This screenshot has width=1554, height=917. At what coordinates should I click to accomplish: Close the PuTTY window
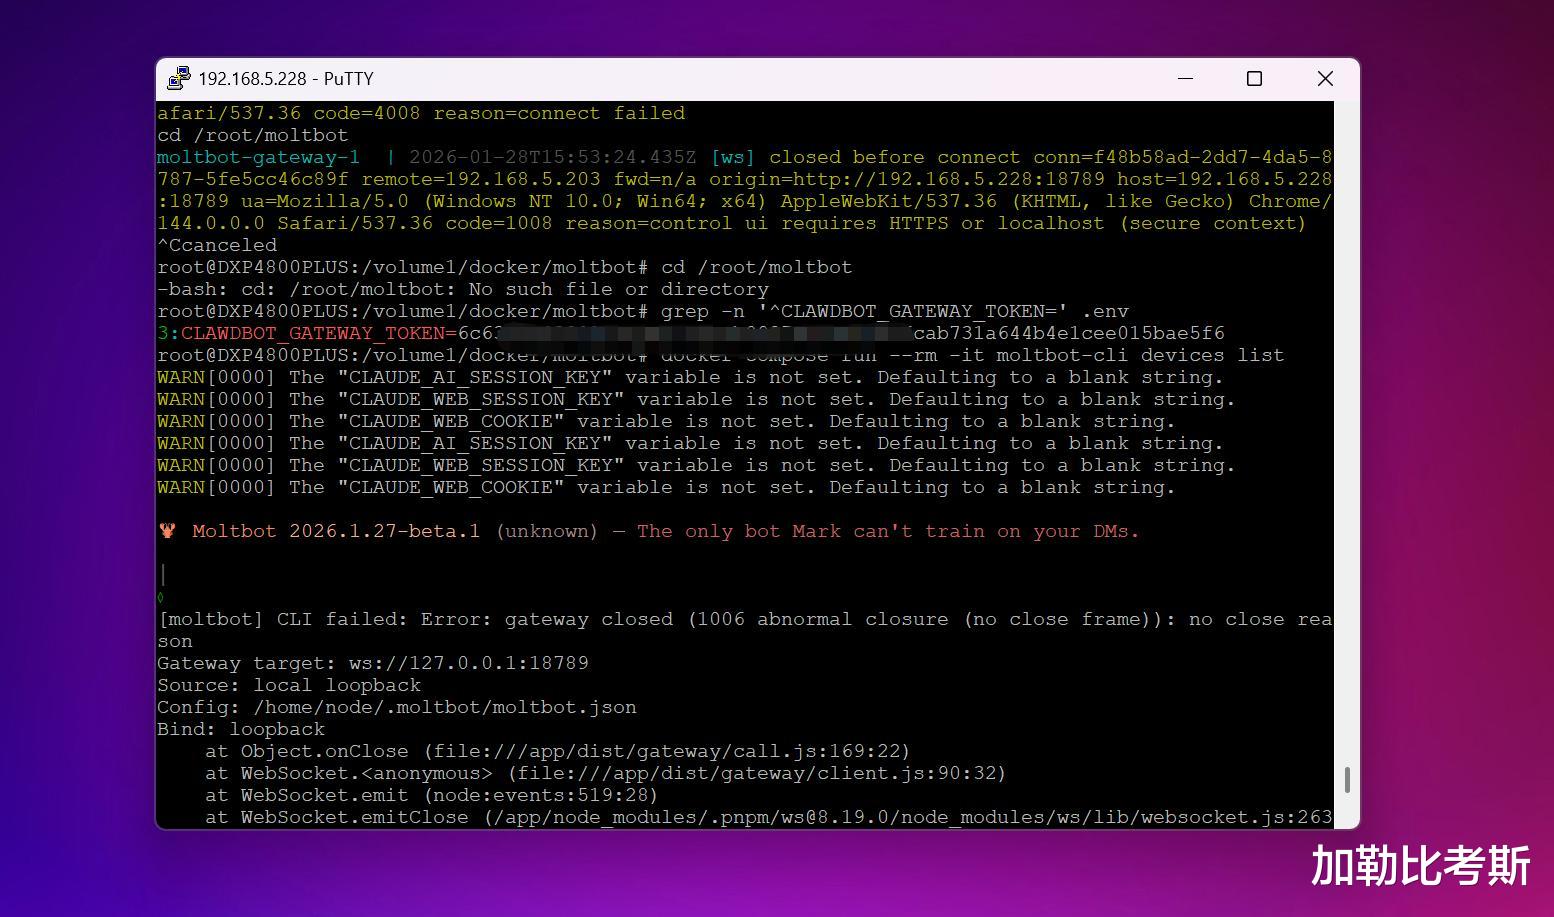coord(1325,78)
